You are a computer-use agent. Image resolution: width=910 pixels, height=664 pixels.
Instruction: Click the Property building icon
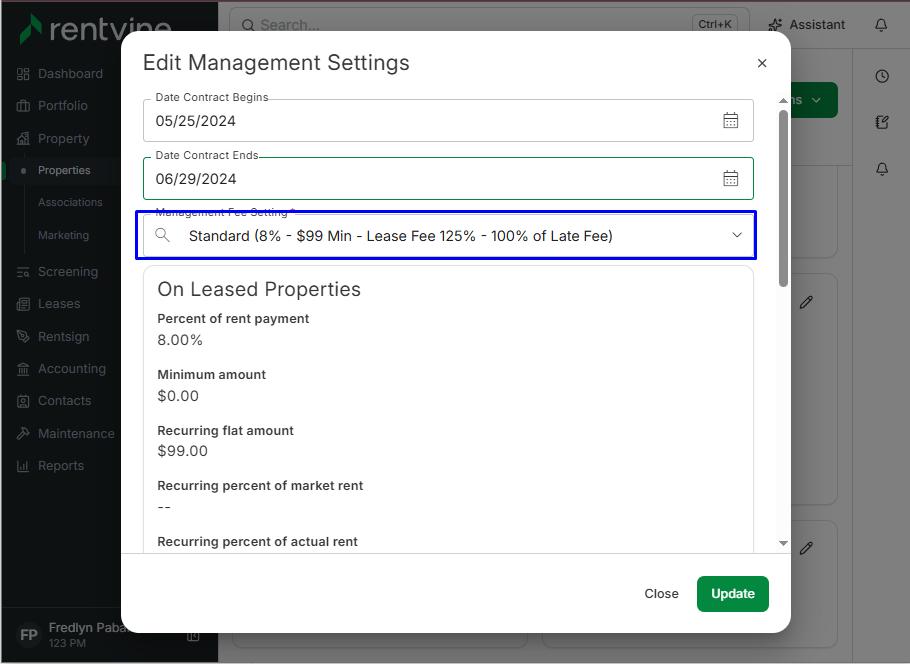pos(23,138)
